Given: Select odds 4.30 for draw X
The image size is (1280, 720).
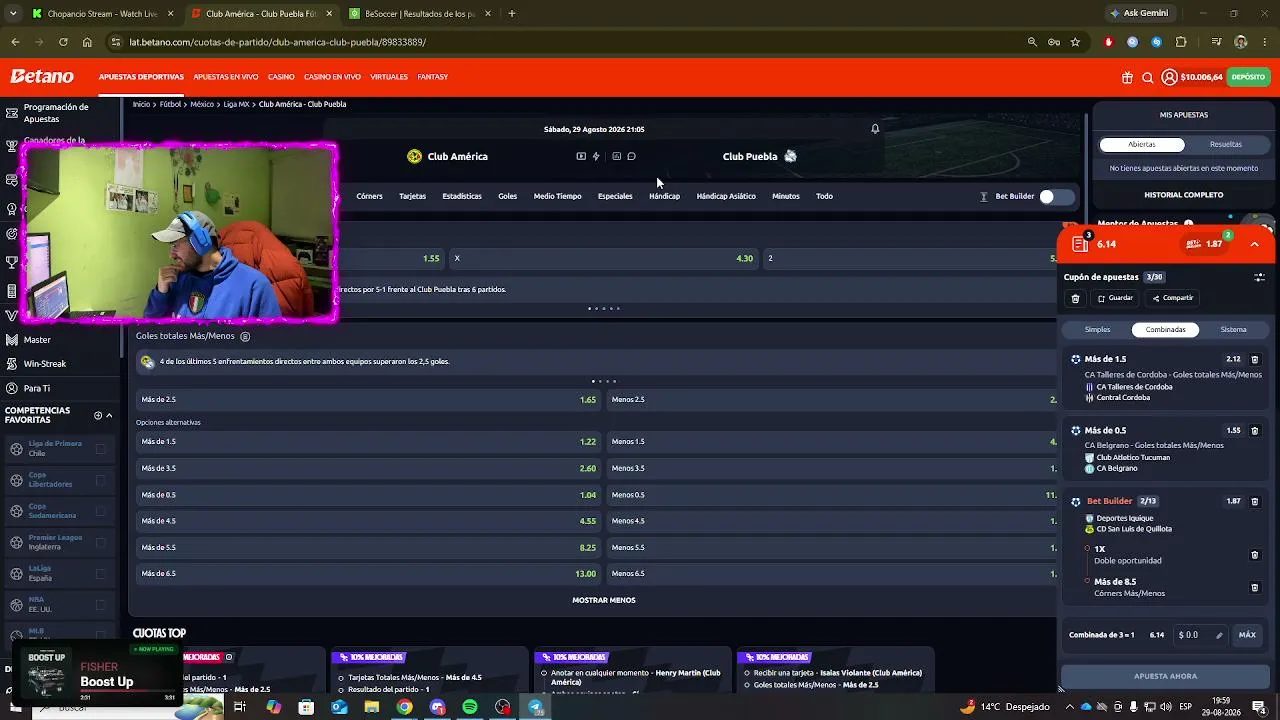Looking at the screenshot, I should tap(604, 258).
